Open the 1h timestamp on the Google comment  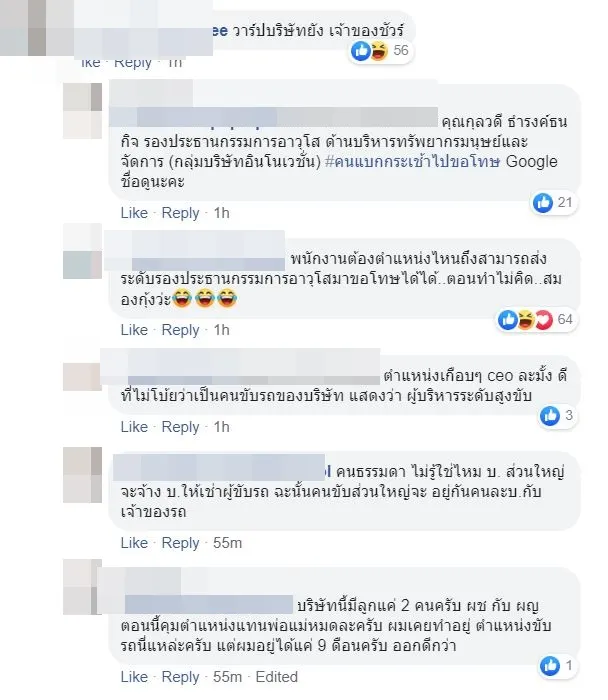[x=221, y=213]
